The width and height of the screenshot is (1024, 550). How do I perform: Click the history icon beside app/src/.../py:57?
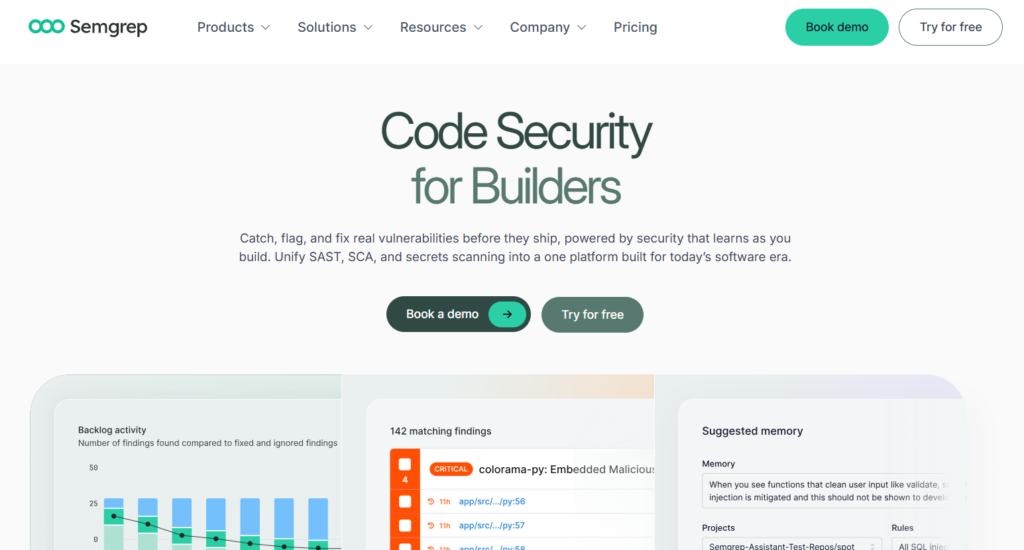pyautogui.click(x=431, y=525)
